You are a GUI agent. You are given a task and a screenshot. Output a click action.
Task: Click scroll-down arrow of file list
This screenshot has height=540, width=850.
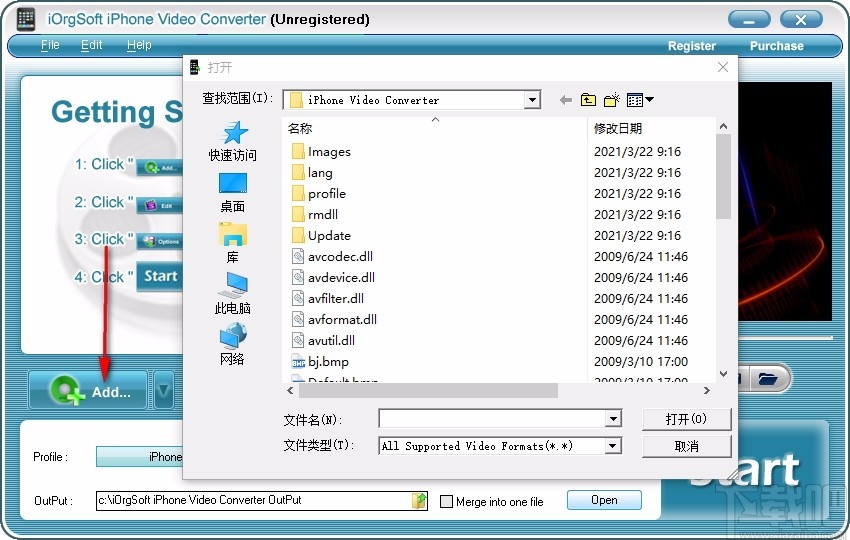click(x=723, y=374)
